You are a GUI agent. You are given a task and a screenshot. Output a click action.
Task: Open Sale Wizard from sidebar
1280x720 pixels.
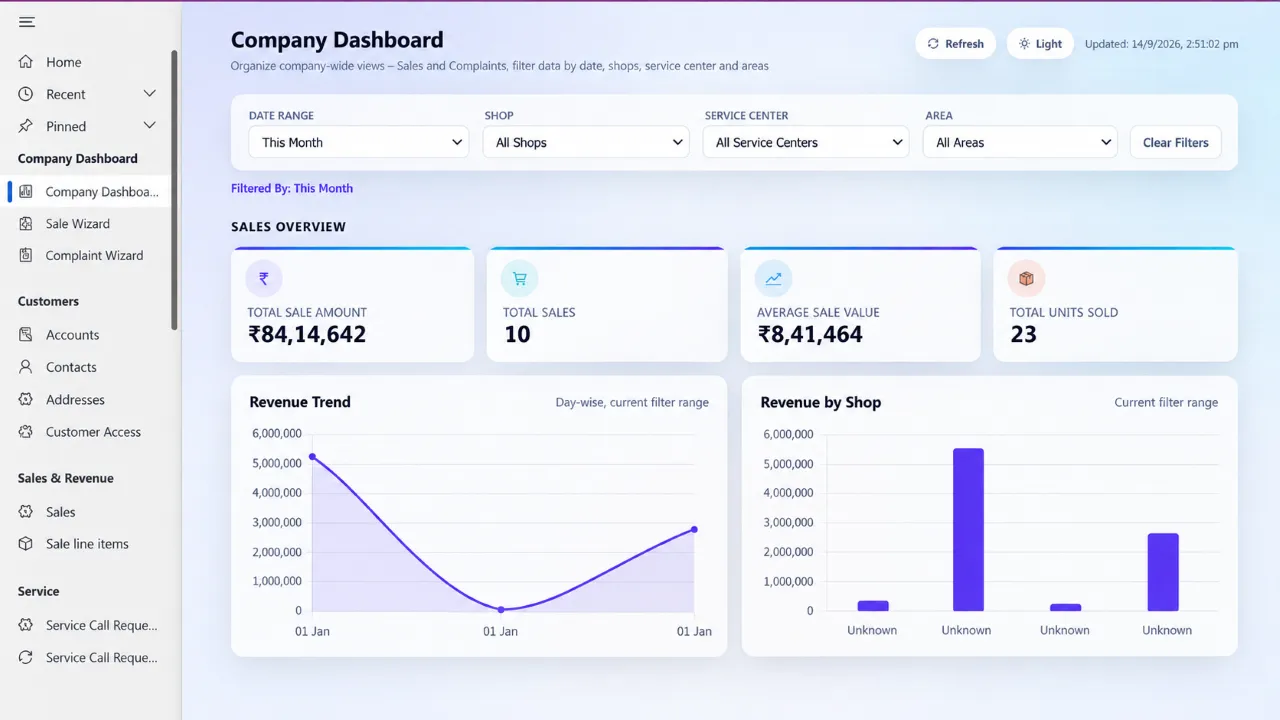coord(87,223)
